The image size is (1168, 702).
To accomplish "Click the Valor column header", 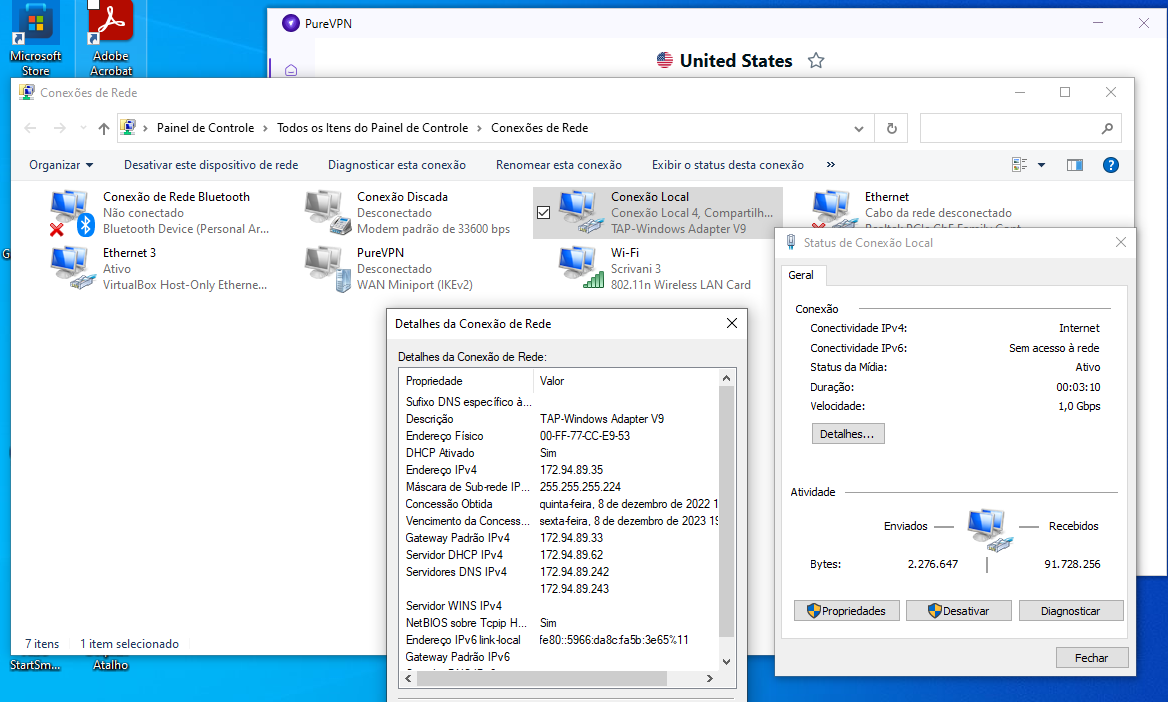I will (626, 381).
